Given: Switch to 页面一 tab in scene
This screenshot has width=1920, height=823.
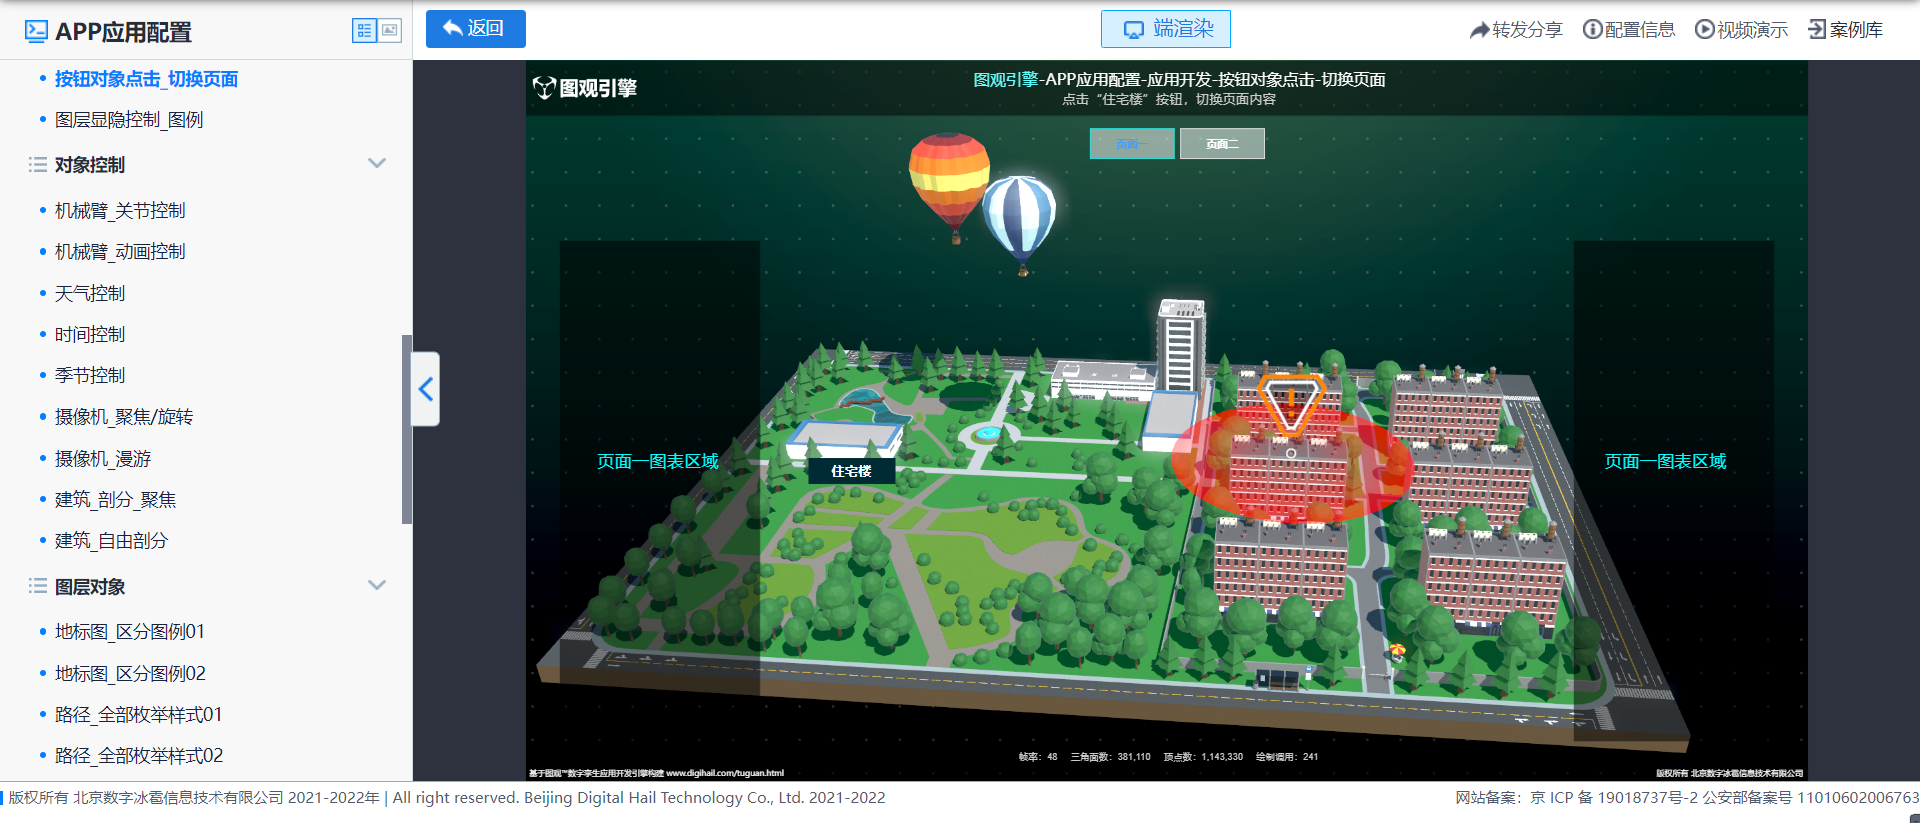Looking at the screenshot, I should pyautogui.click(x=1132, y=144).
